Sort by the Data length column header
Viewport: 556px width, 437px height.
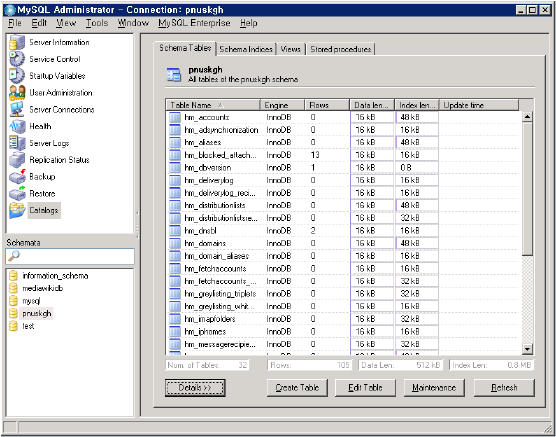372,105
